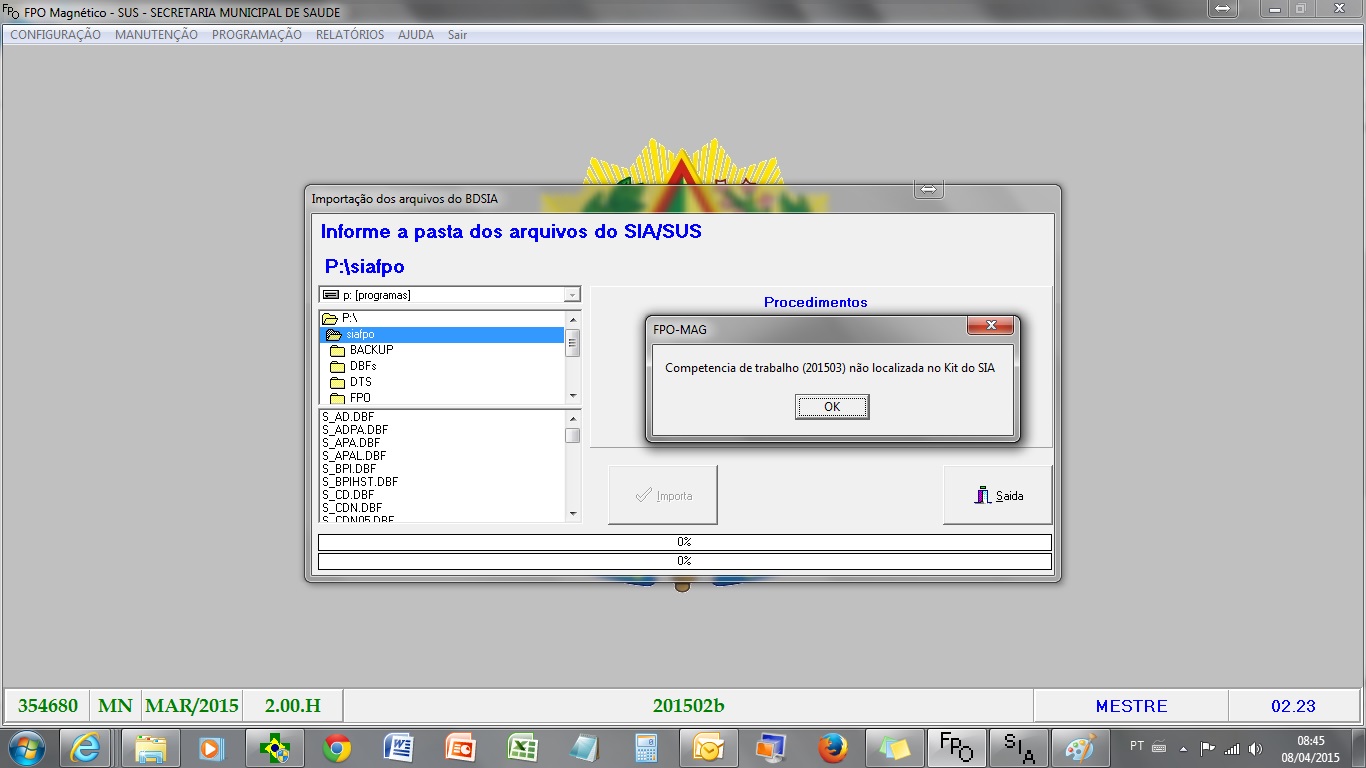
Task: Select file S_APA.DBF in list
Action: coord(351,443)
